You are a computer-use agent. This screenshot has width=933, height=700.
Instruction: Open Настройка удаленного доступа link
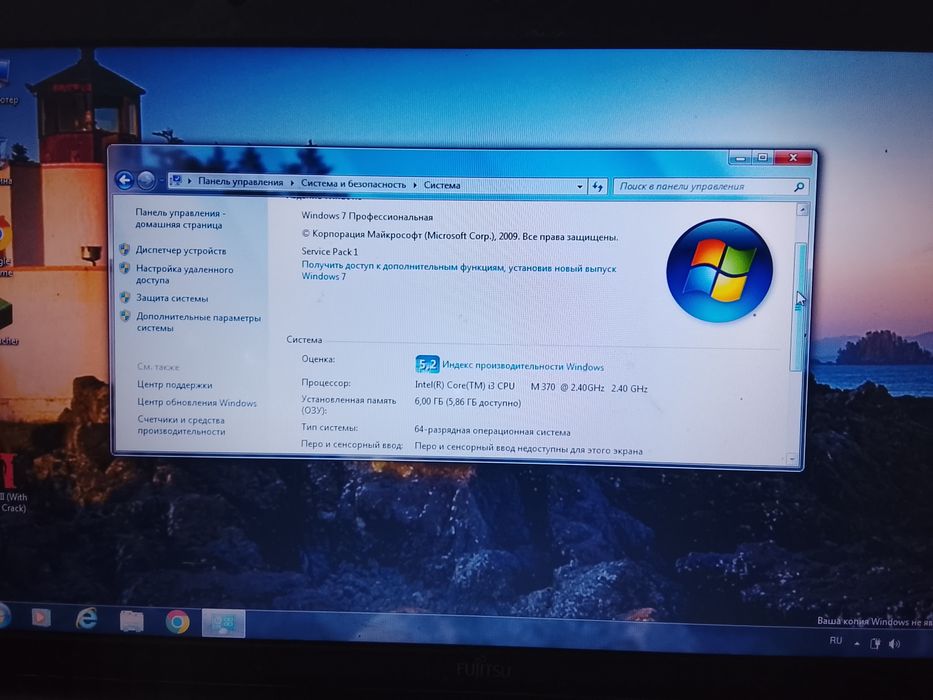click(x=184, y=274)
